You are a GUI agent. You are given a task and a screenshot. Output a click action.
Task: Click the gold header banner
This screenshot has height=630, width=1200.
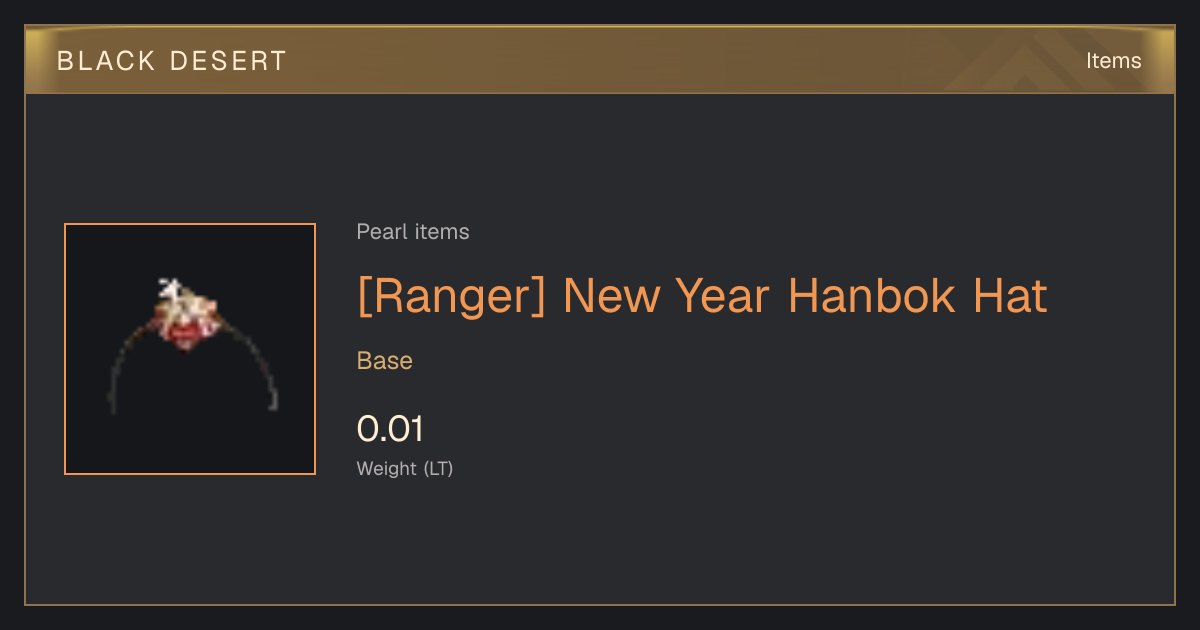pyautogui.click(x=600, y=60)
